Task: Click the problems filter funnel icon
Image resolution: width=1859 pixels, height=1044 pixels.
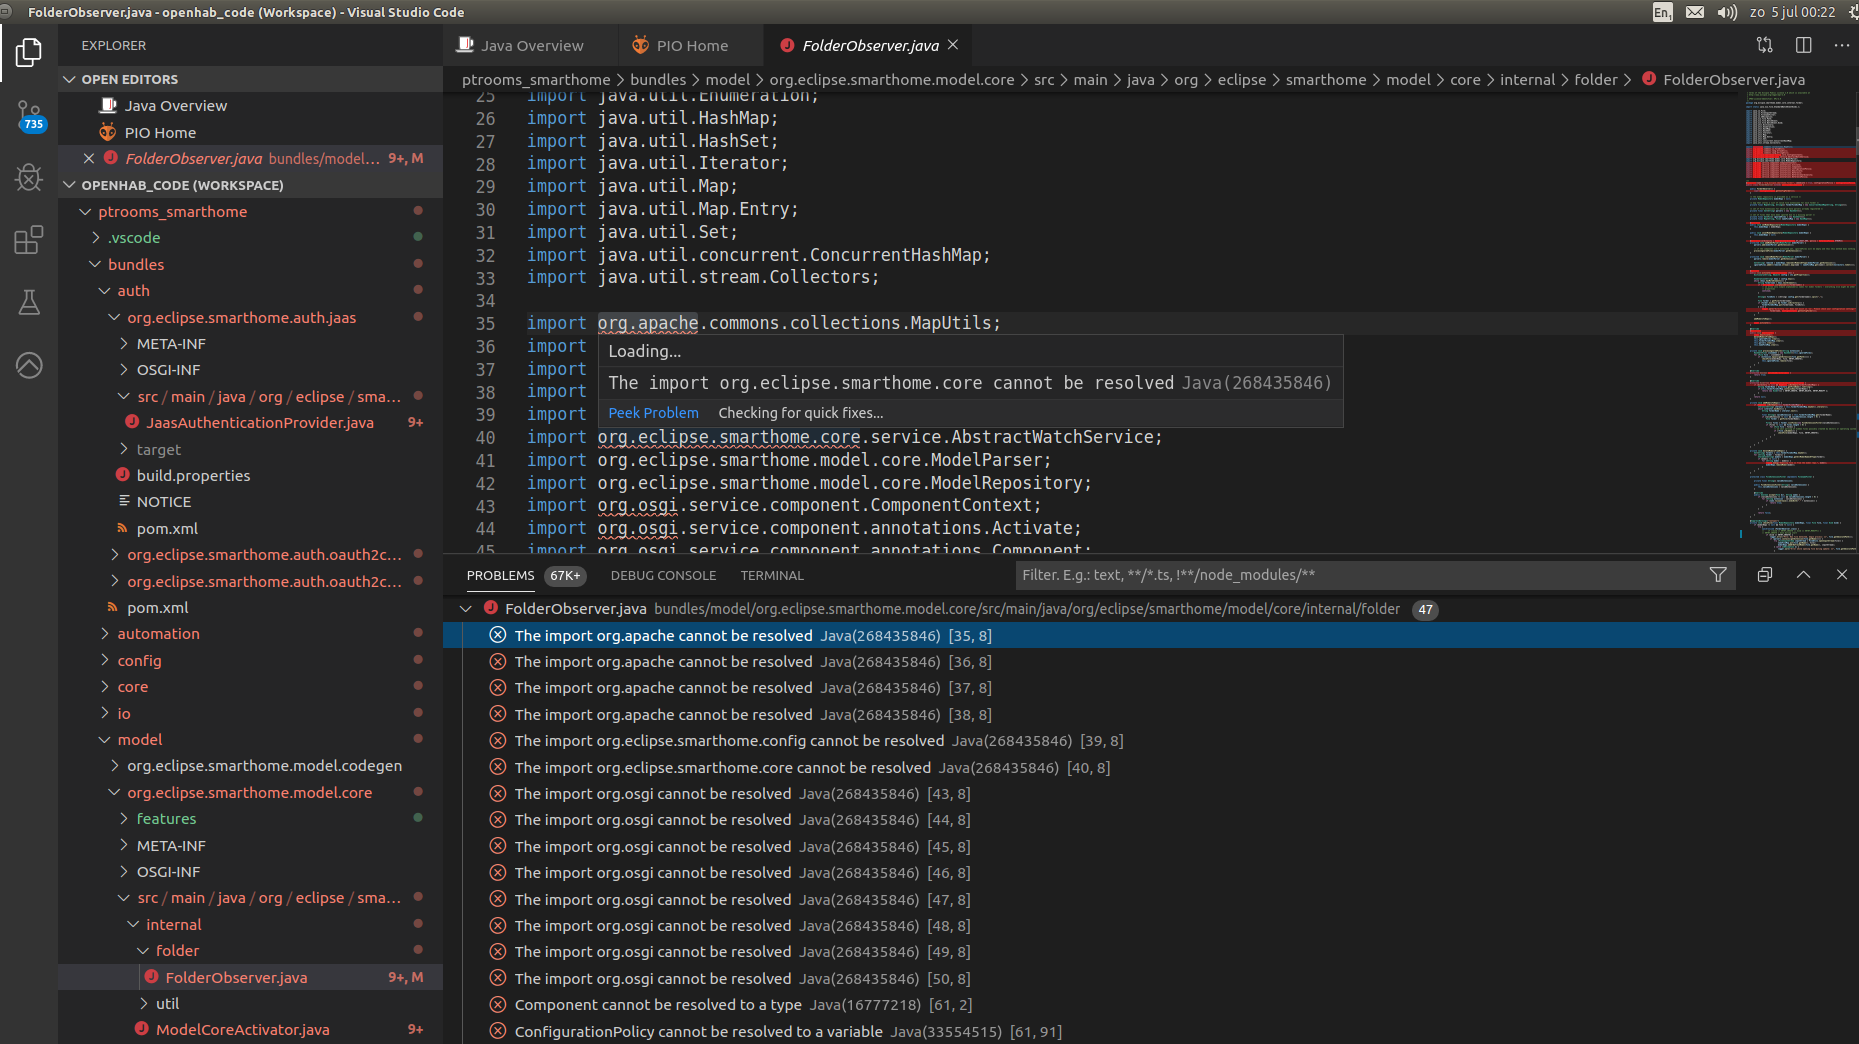Action: click(x=1718, y=575)
